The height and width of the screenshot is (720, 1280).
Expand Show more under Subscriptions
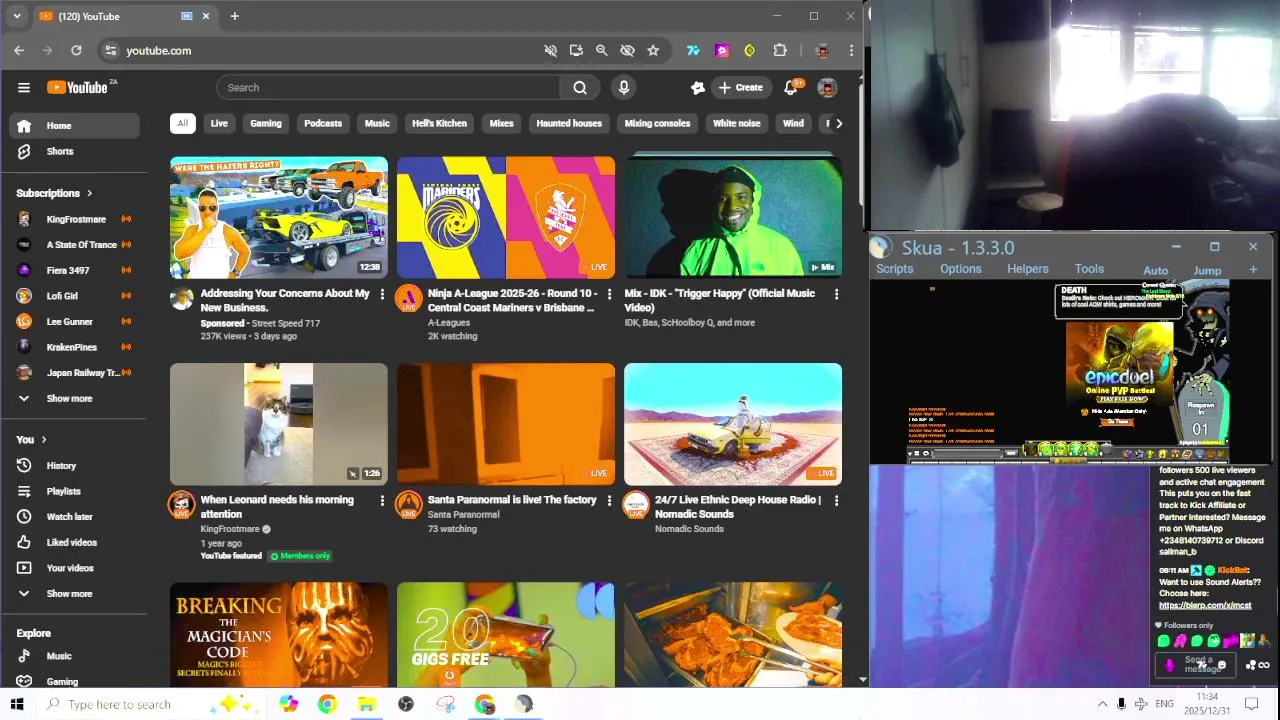[75, 398]
